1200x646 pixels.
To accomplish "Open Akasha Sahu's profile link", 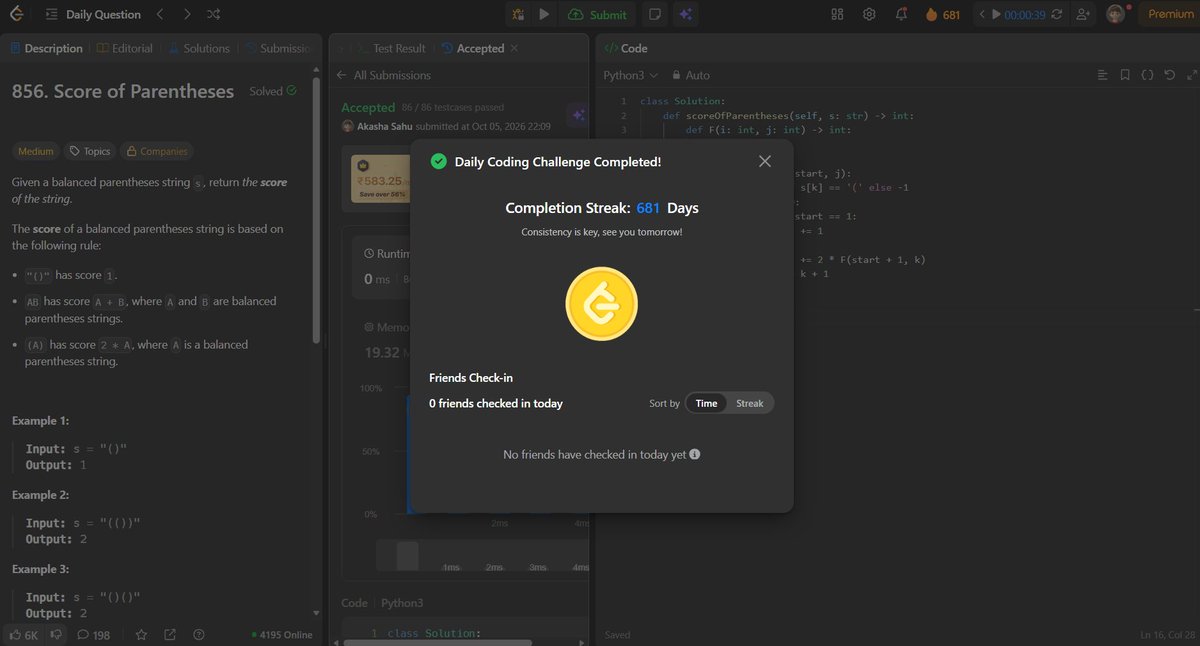I will point(386,127).
